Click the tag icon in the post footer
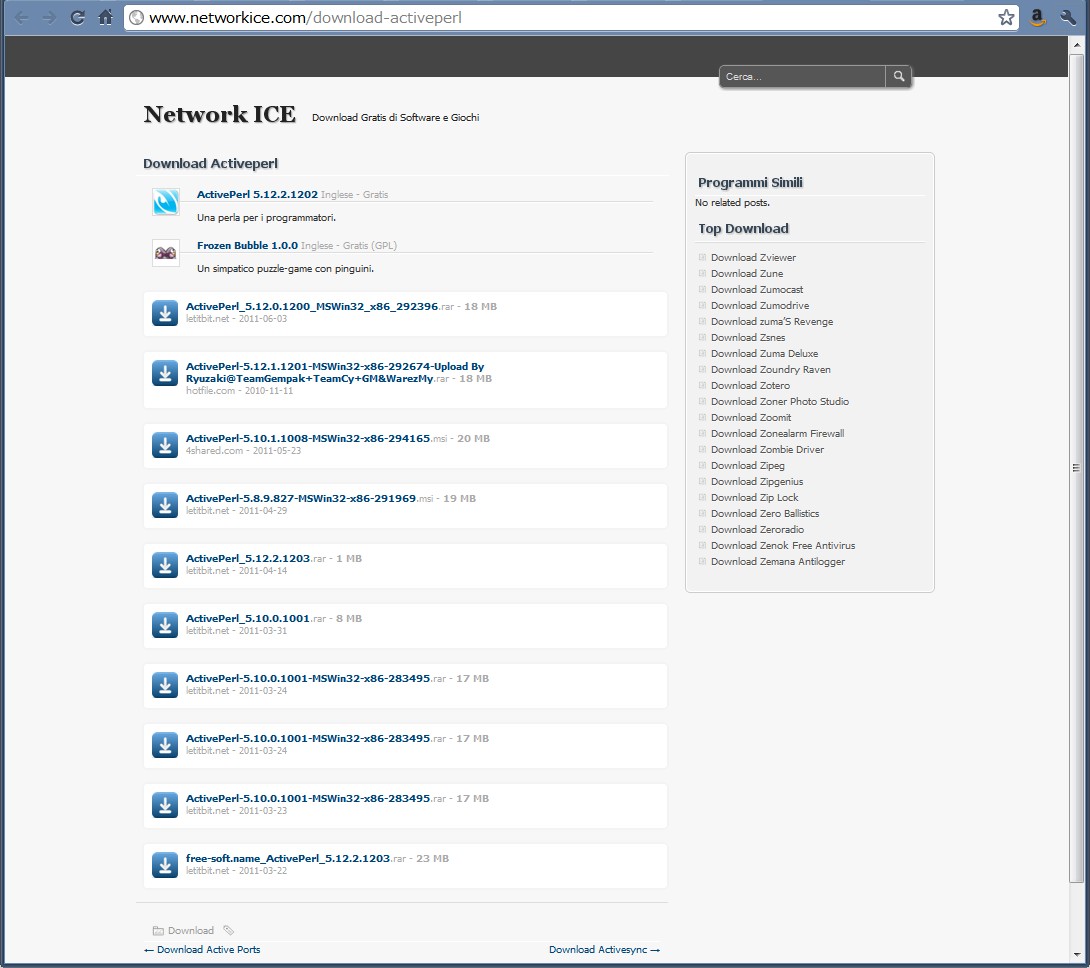1090x968 pixels. (x=229, y=930)
